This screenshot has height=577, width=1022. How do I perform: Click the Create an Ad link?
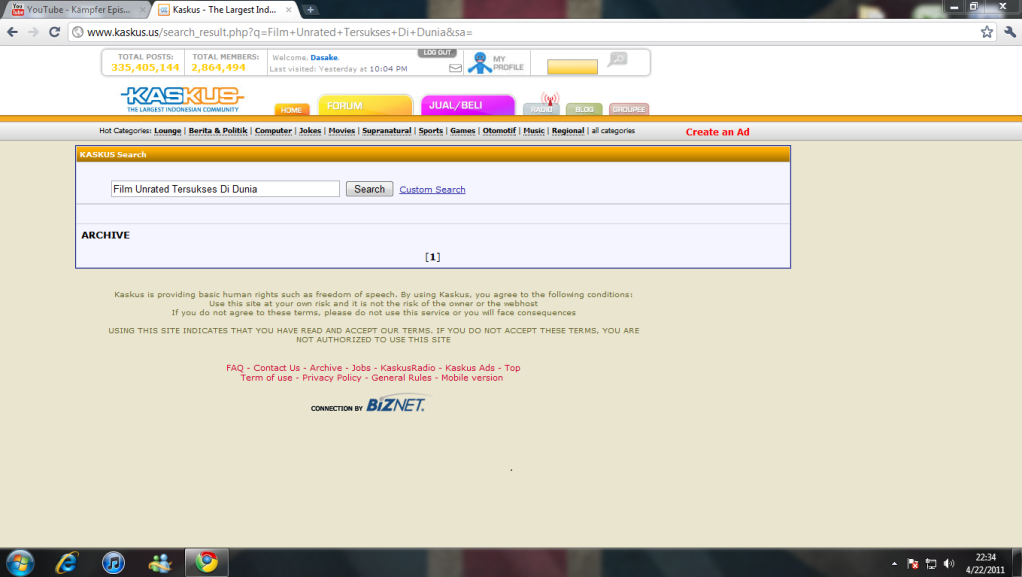pos(718,132)
